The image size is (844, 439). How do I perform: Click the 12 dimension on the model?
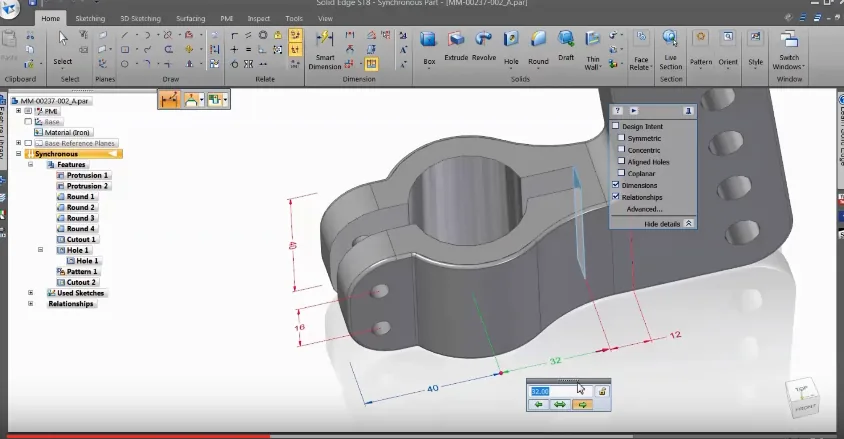click(675, 335)
